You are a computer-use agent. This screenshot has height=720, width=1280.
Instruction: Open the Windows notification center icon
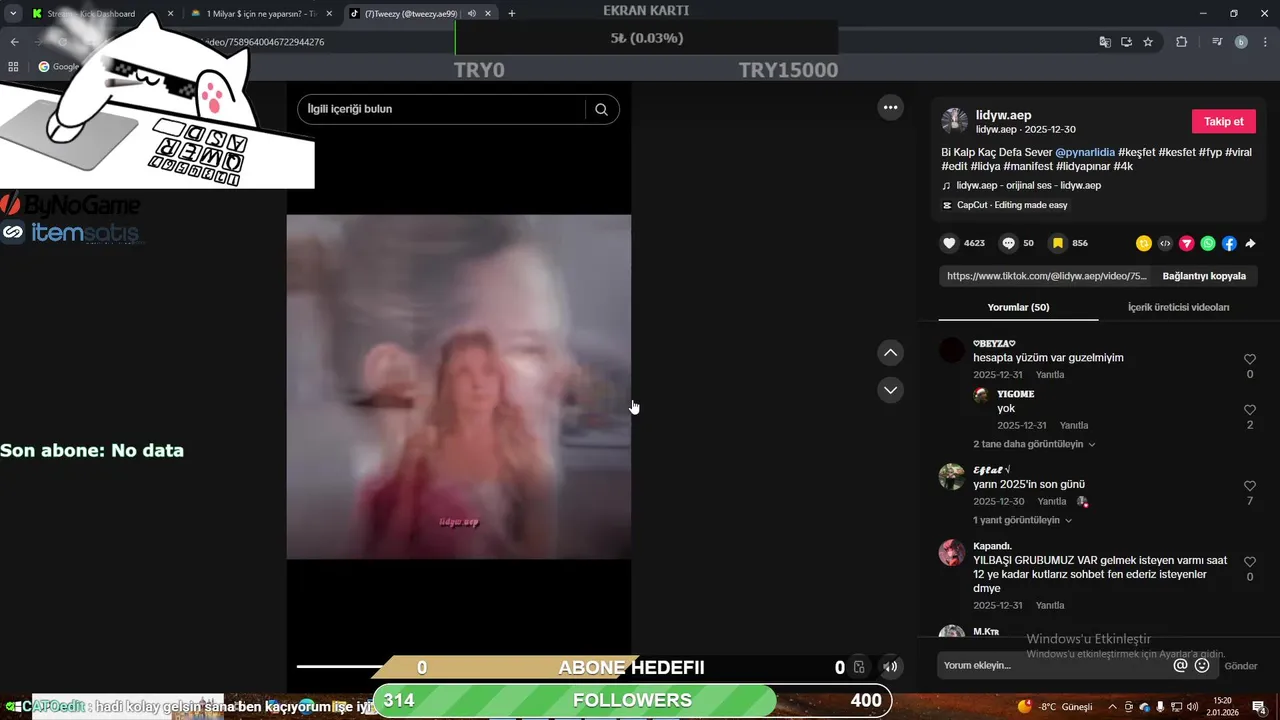coord(1259,707)
